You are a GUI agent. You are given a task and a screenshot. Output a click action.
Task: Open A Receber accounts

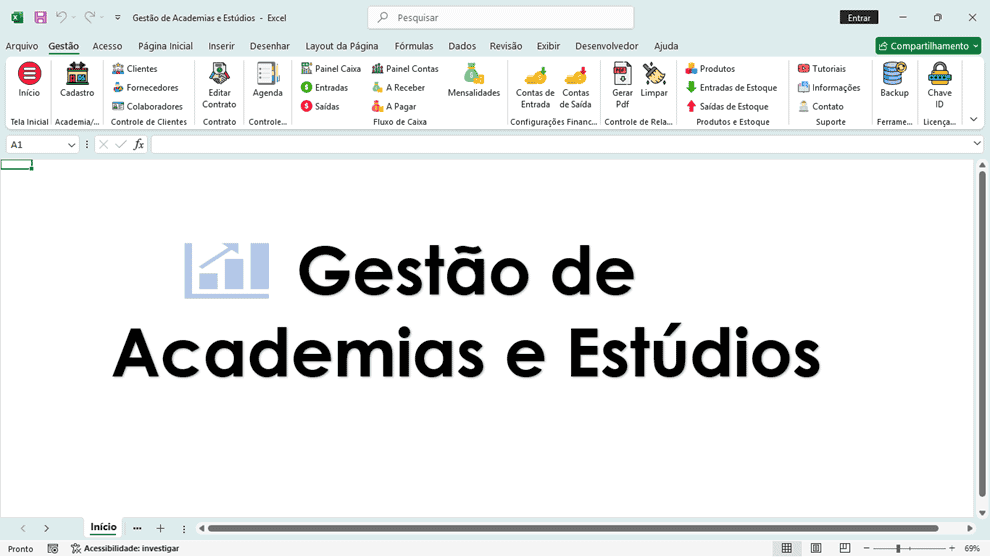[398, 87]
